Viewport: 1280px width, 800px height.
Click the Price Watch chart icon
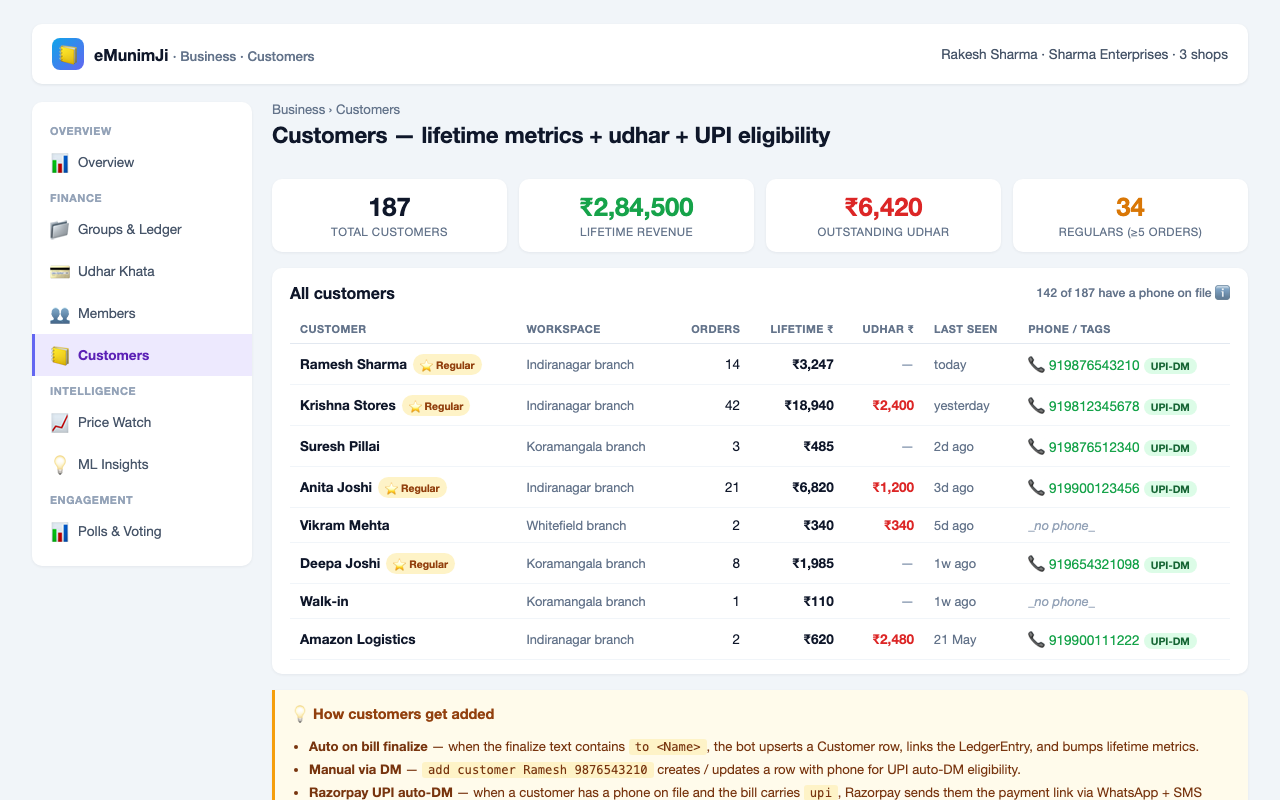[60, 422]
